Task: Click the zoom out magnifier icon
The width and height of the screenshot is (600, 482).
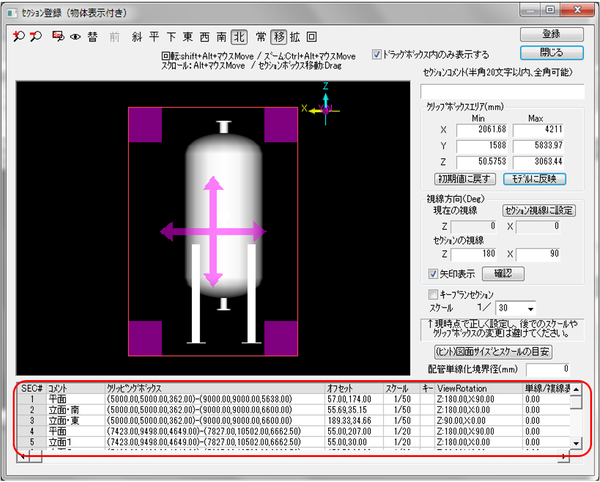Action: point(37,35)
